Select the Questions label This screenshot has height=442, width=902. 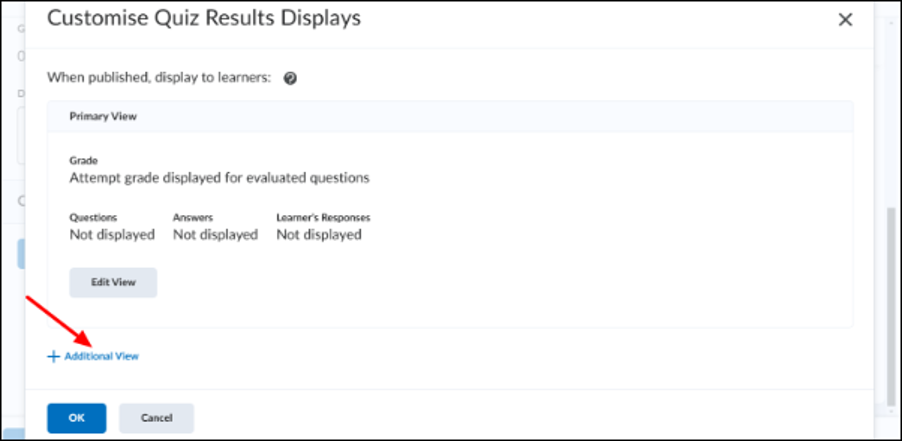93,218
